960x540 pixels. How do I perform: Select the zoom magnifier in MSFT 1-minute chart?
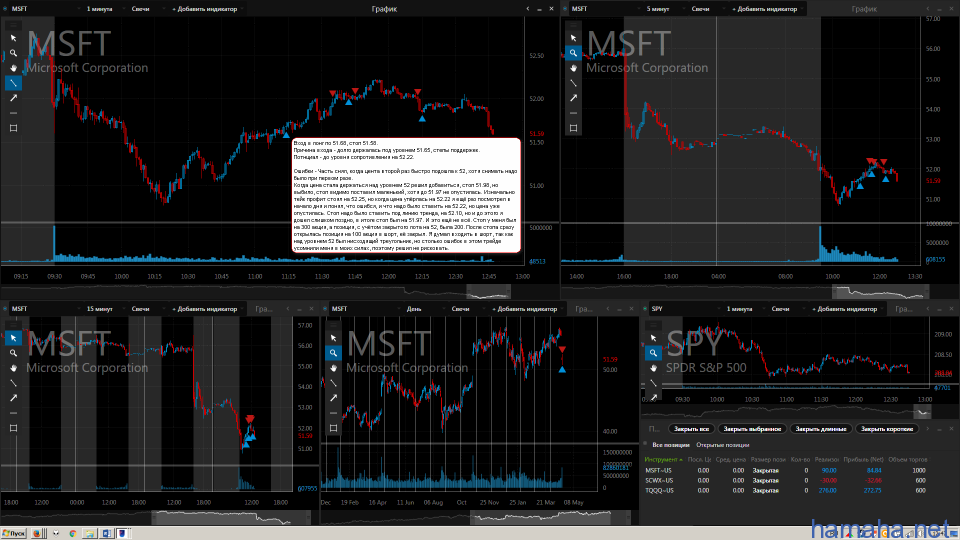(x=13, y=53)
